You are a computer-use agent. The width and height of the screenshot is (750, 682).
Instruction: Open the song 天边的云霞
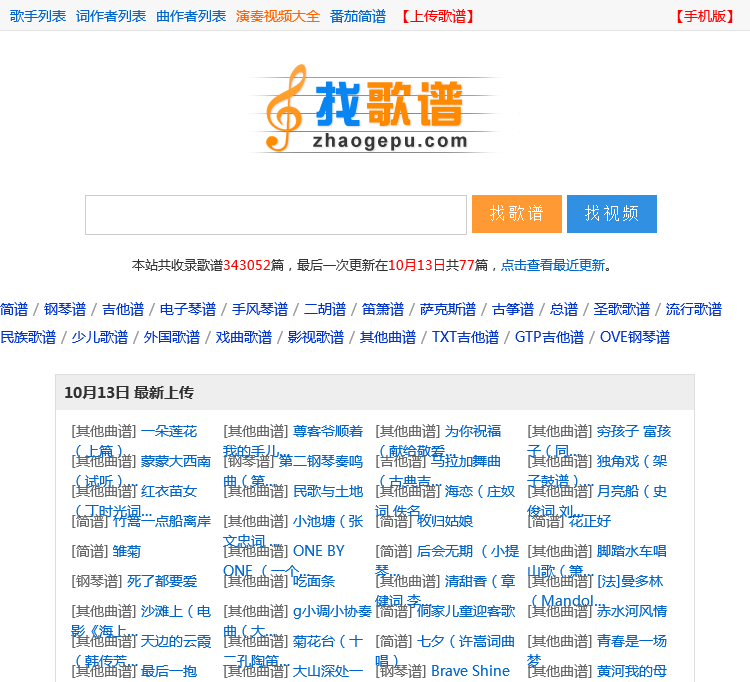(x=176, y=641)
